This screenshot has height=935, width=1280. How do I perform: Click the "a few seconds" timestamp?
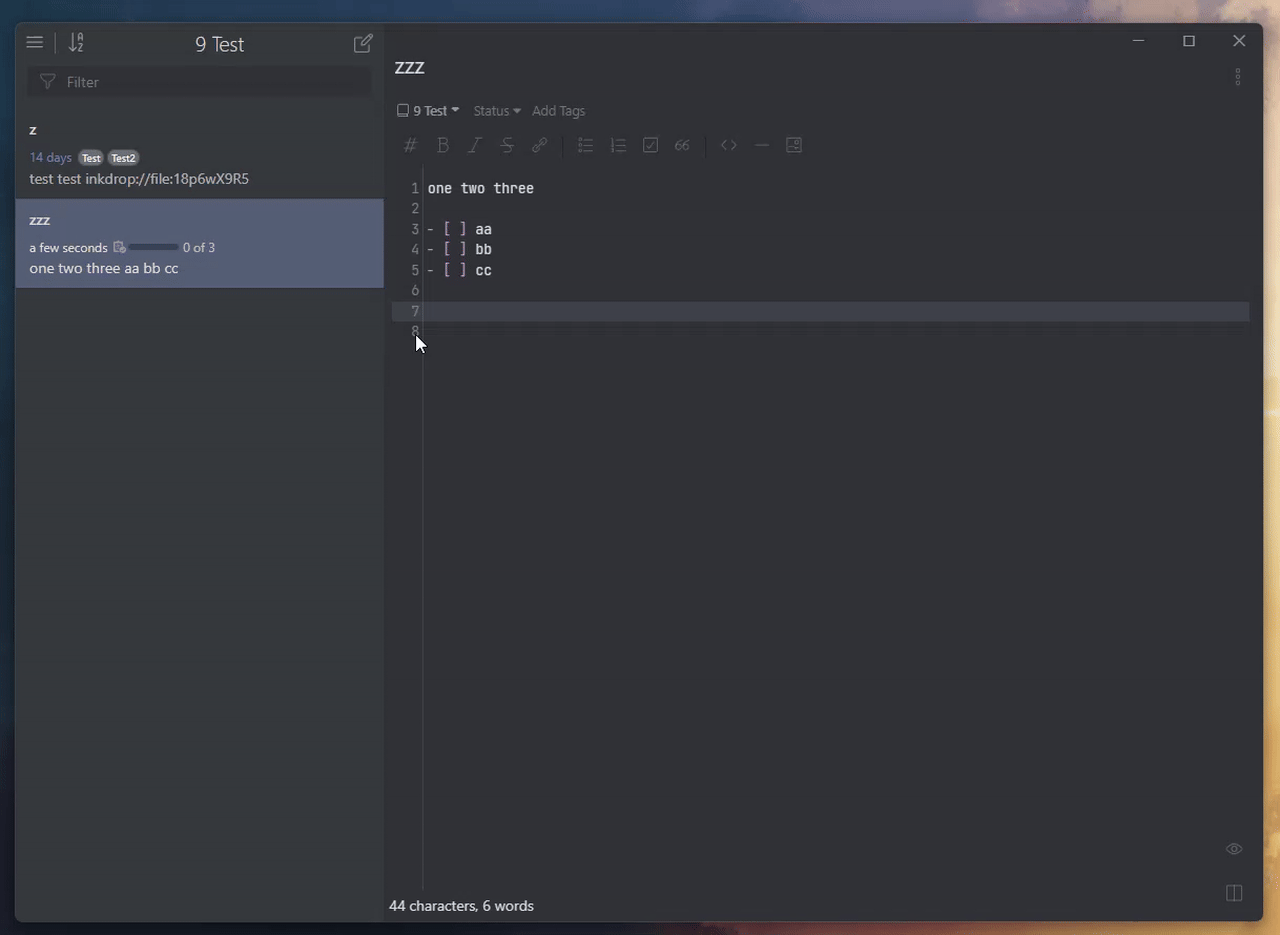pos(68,247)
